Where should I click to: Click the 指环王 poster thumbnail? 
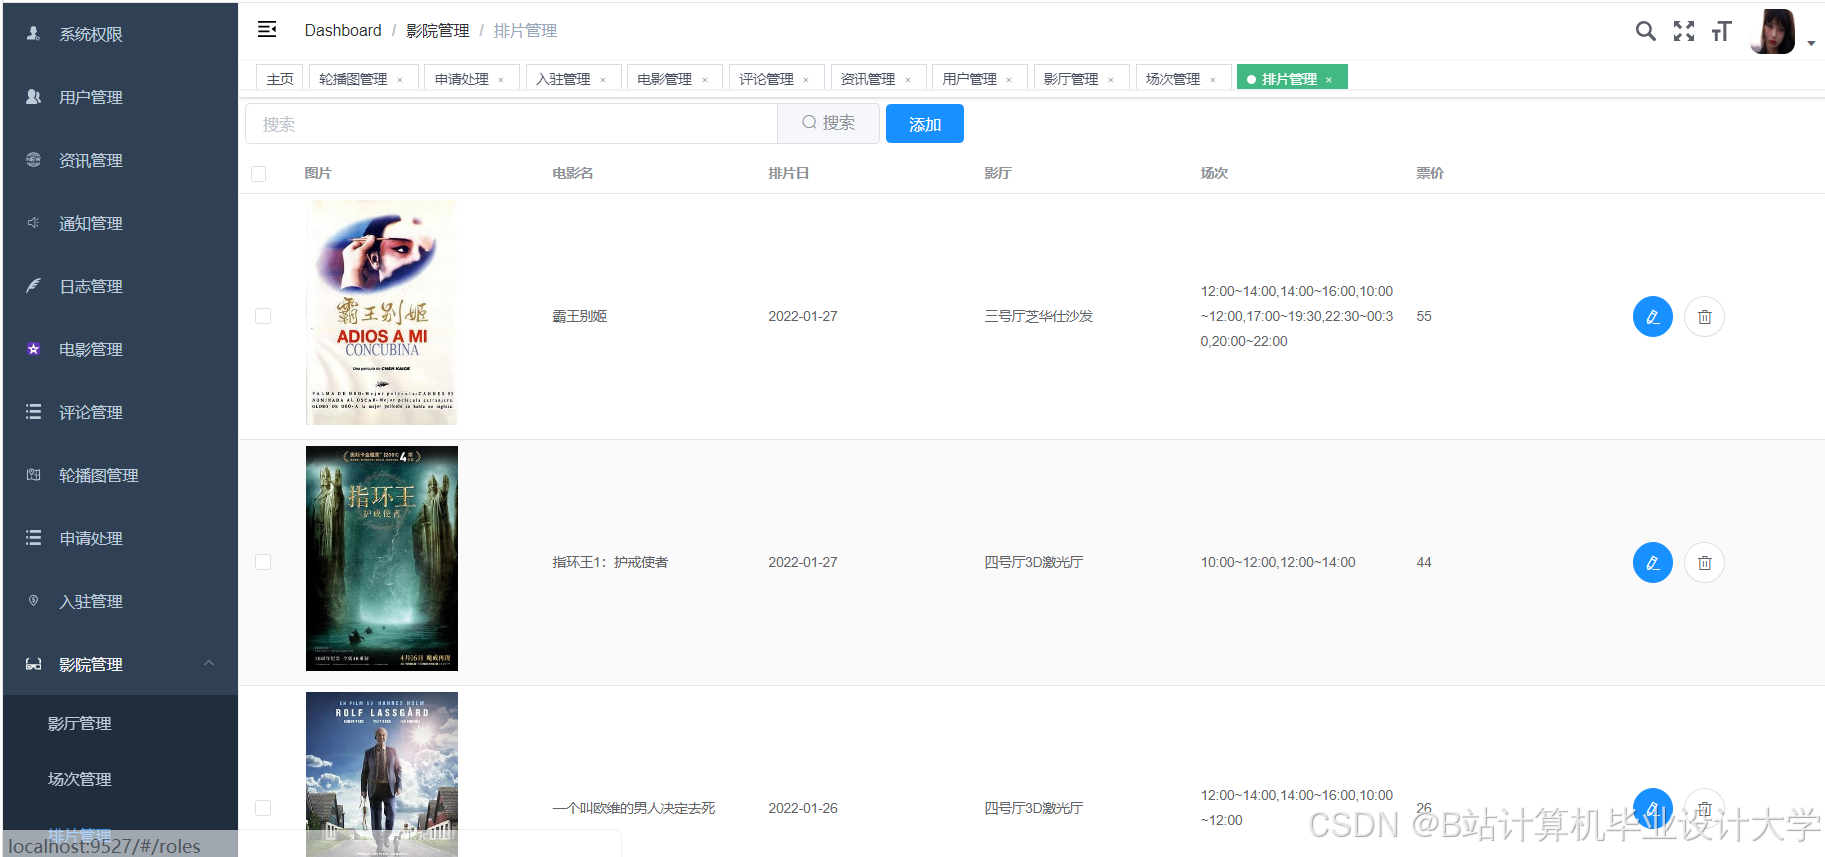[x=382, y=558]
